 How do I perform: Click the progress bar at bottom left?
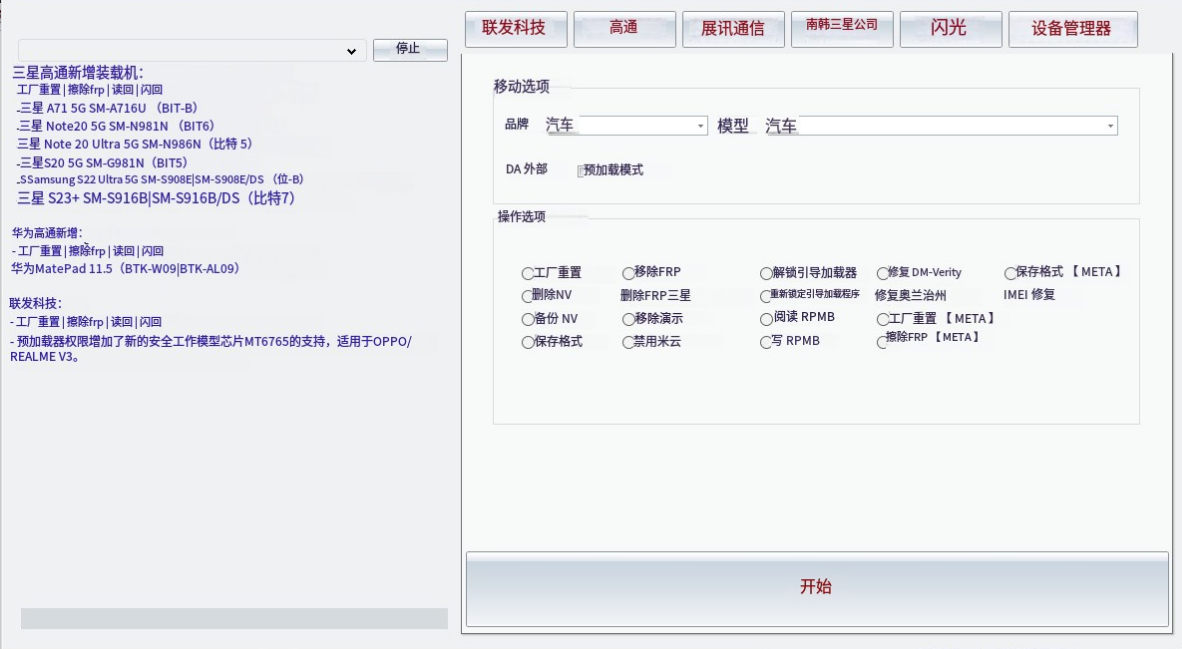[234, 618]
